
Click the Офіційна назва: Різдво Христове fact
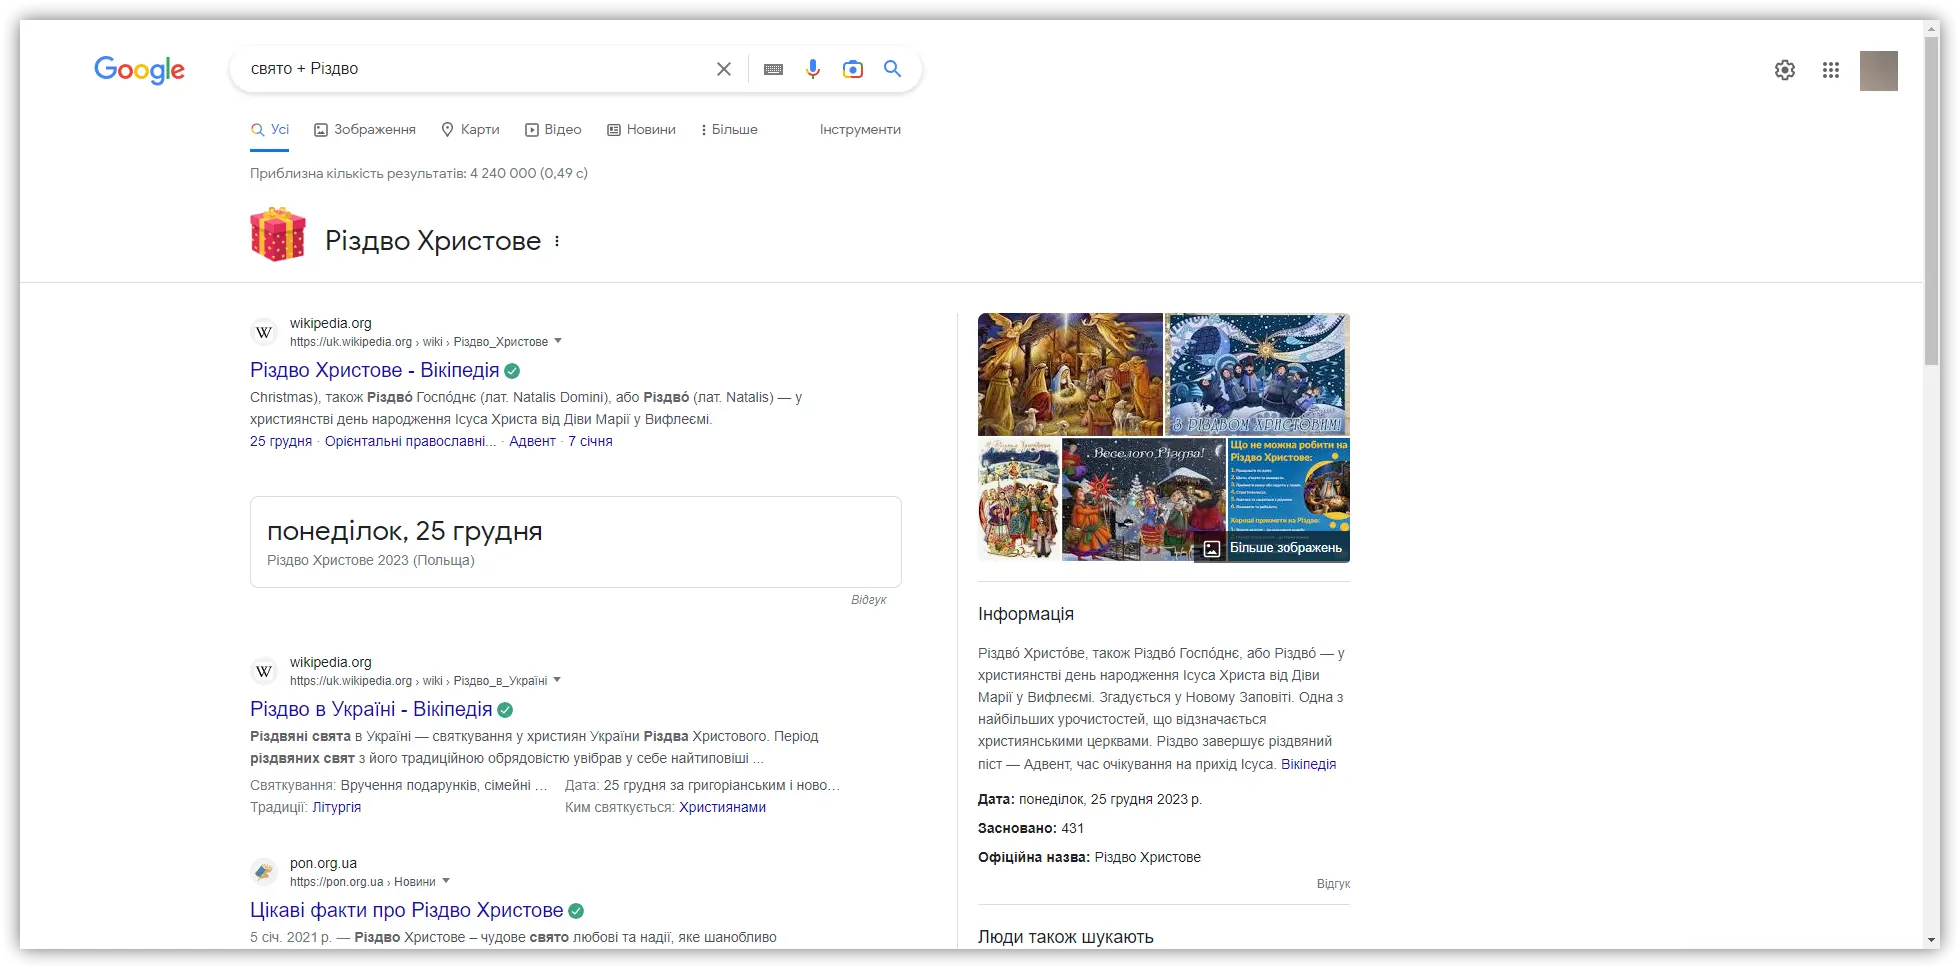point(1089,857)
